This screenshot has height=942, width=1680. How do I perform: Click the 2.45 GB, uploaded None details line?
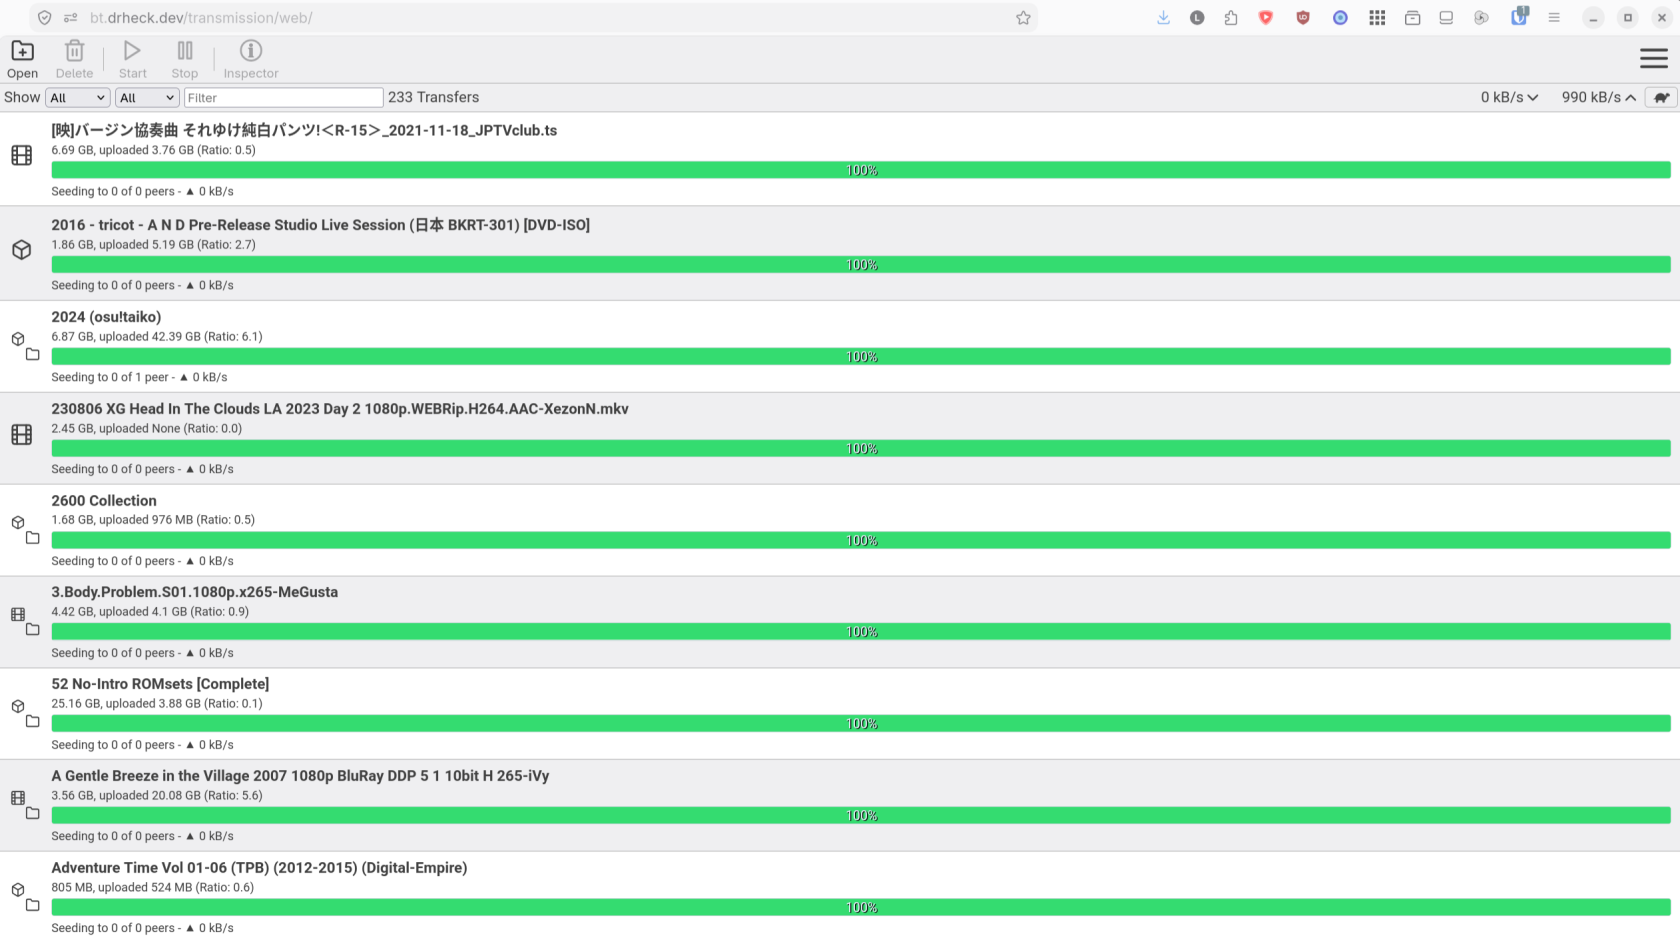click(147, 429)
